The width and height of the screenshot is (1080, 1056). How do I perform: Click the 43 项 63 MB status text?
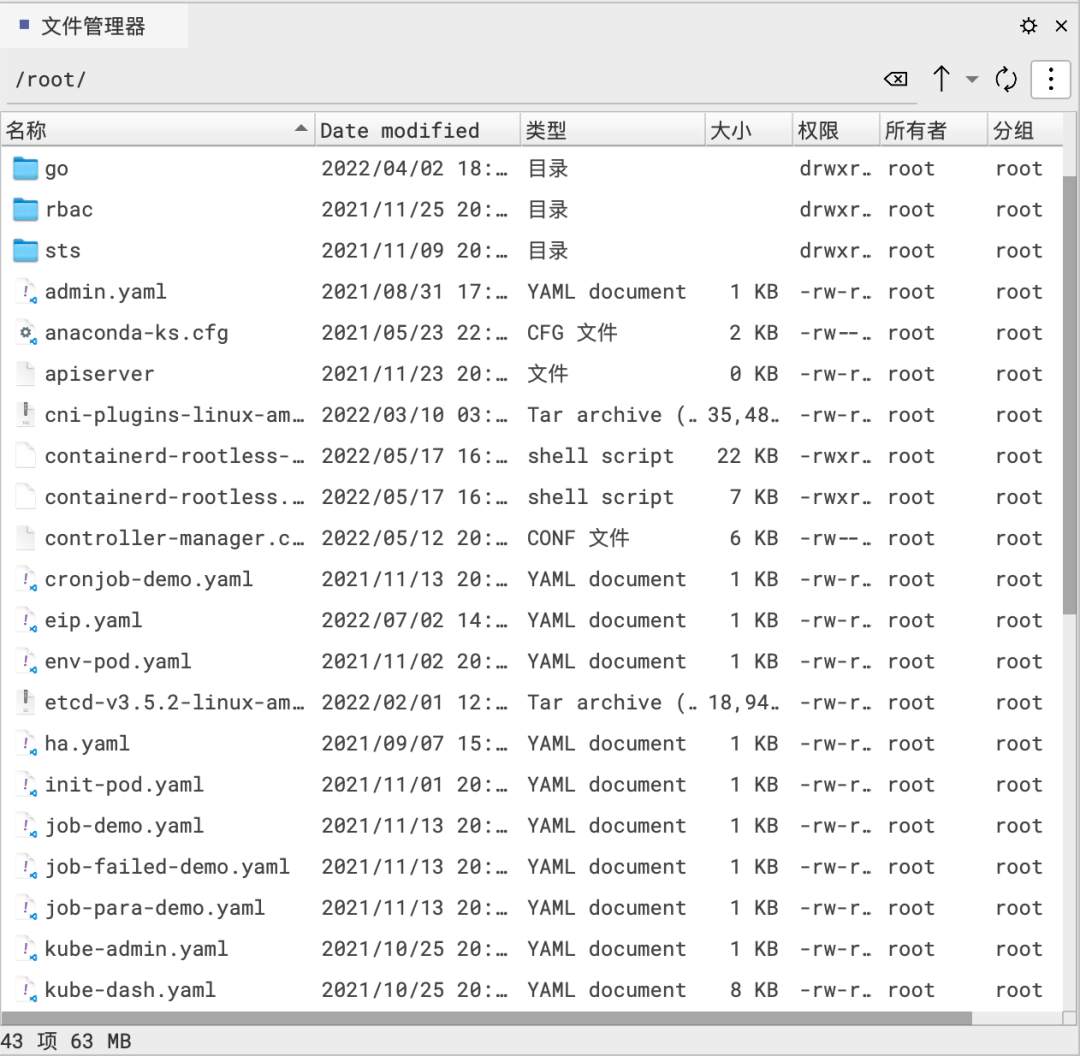65,1041
